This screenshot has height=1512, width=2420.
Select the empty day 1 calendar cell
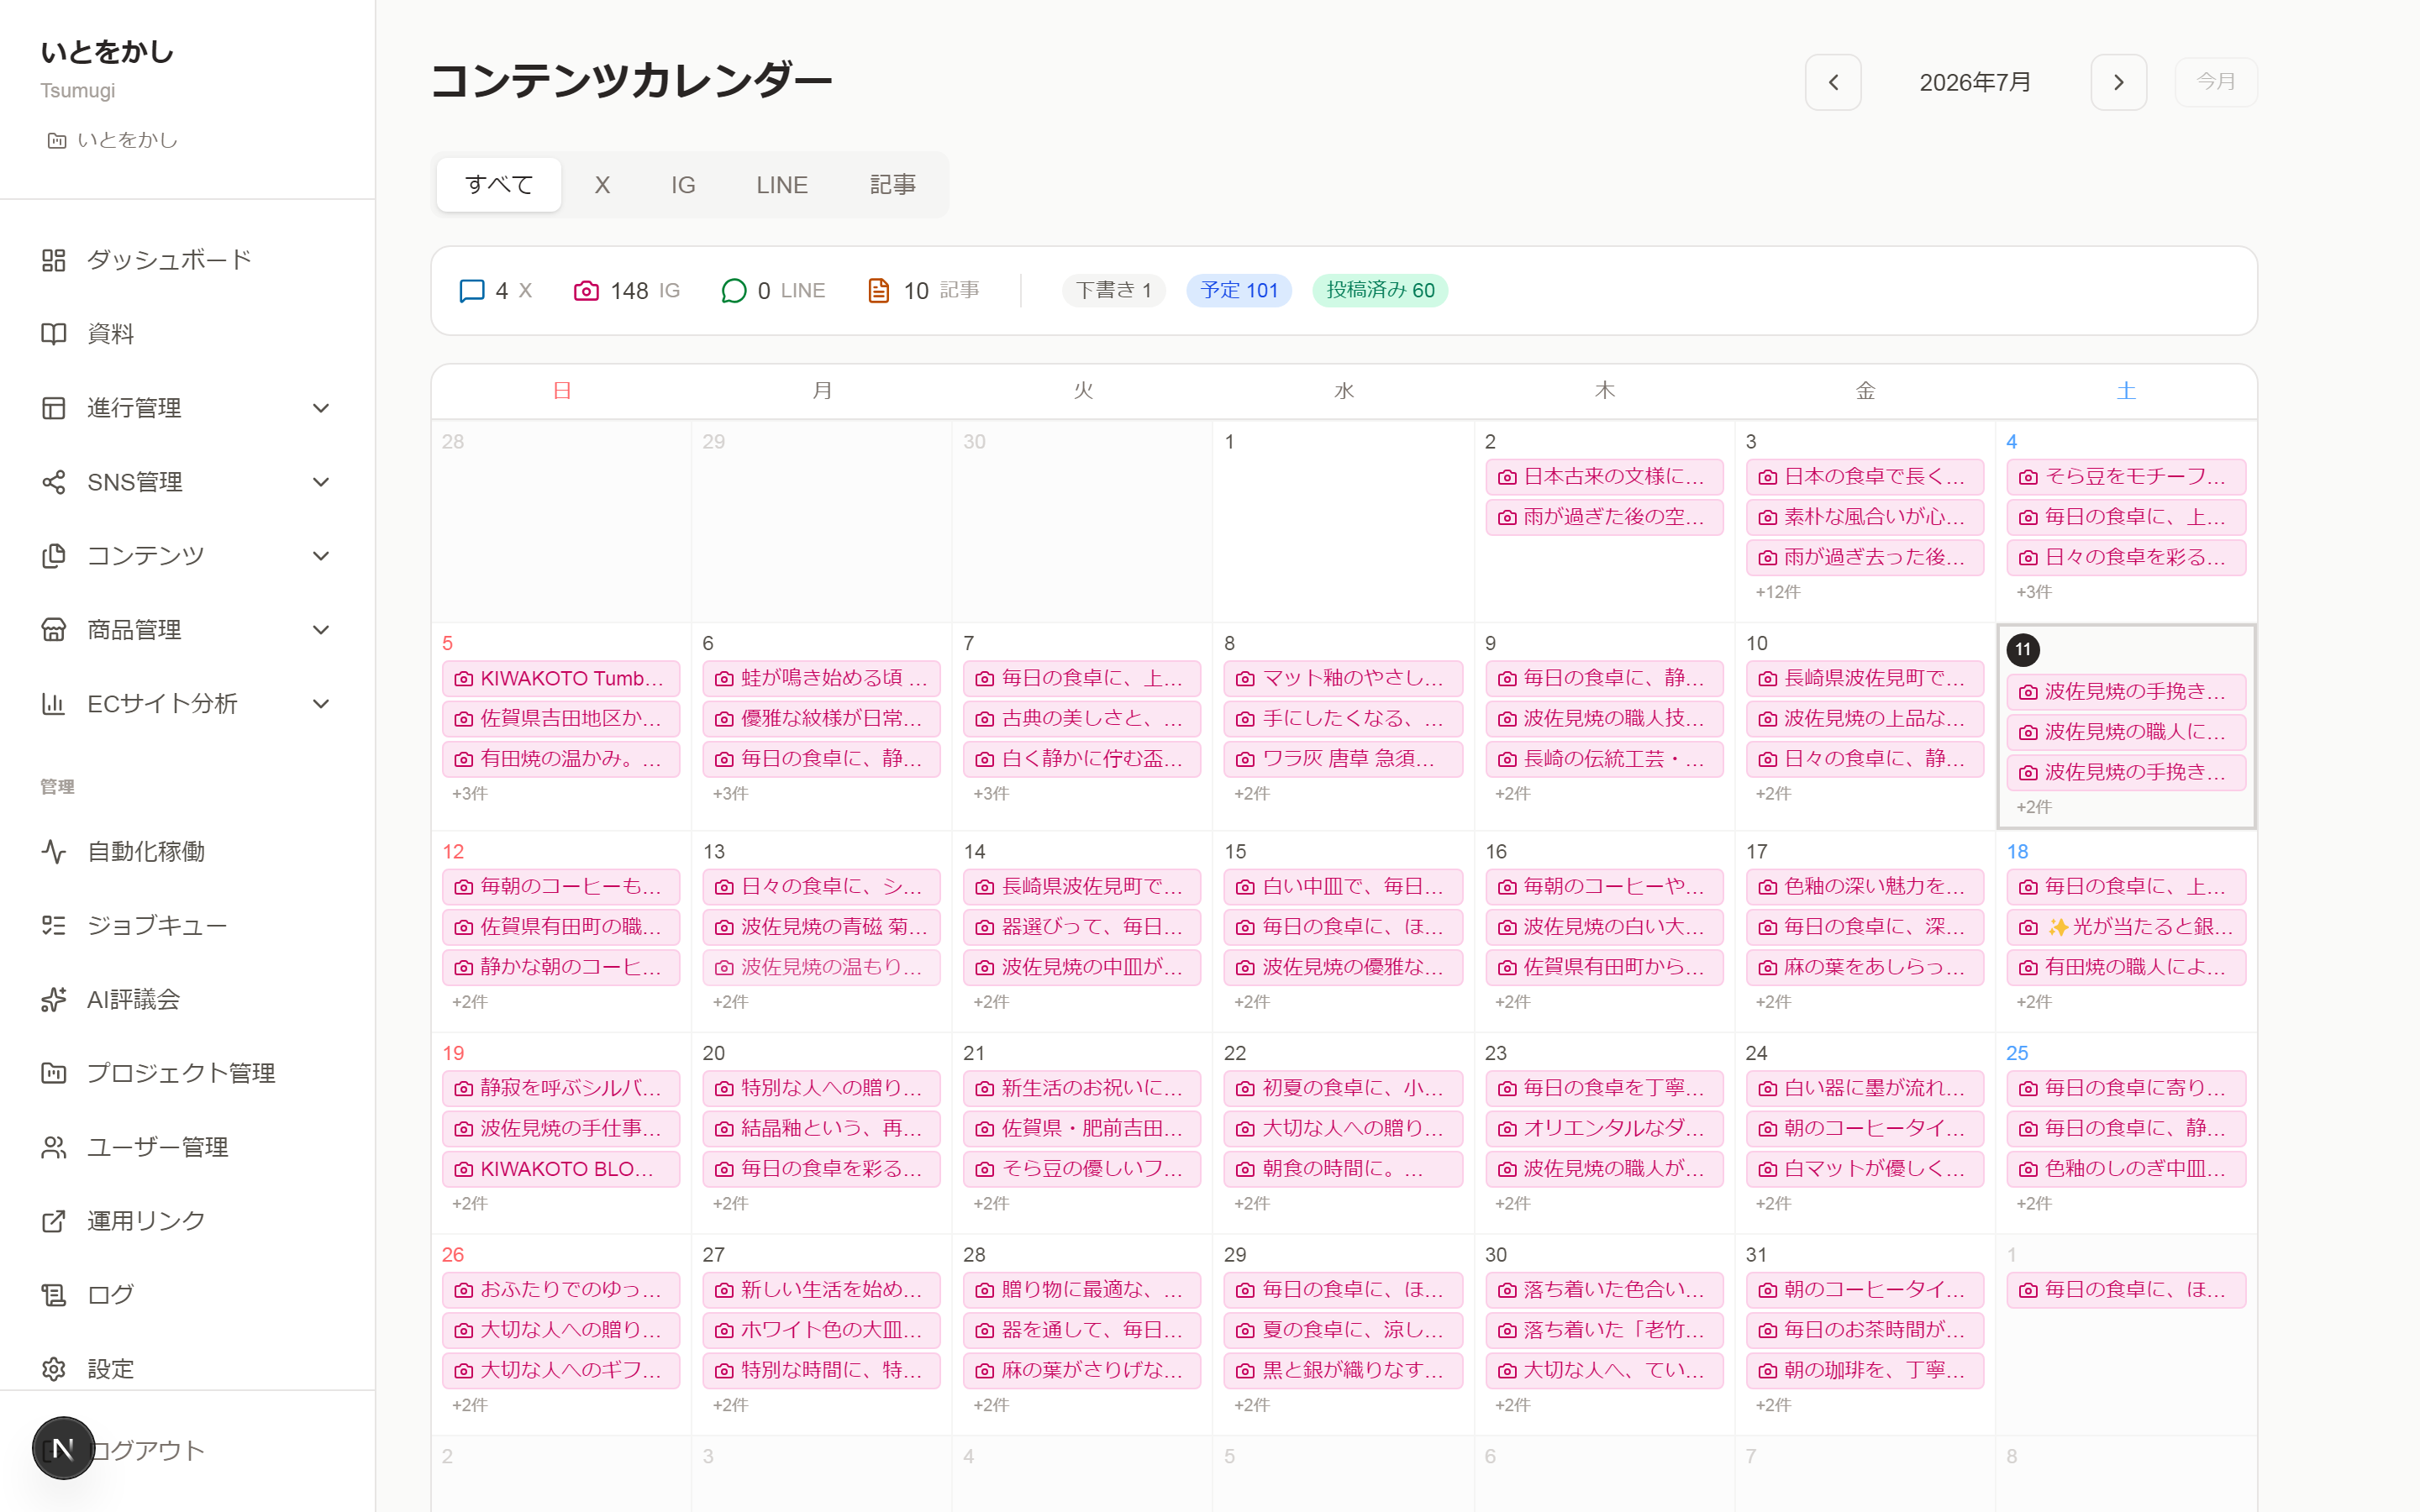(x=1343, y=521)
